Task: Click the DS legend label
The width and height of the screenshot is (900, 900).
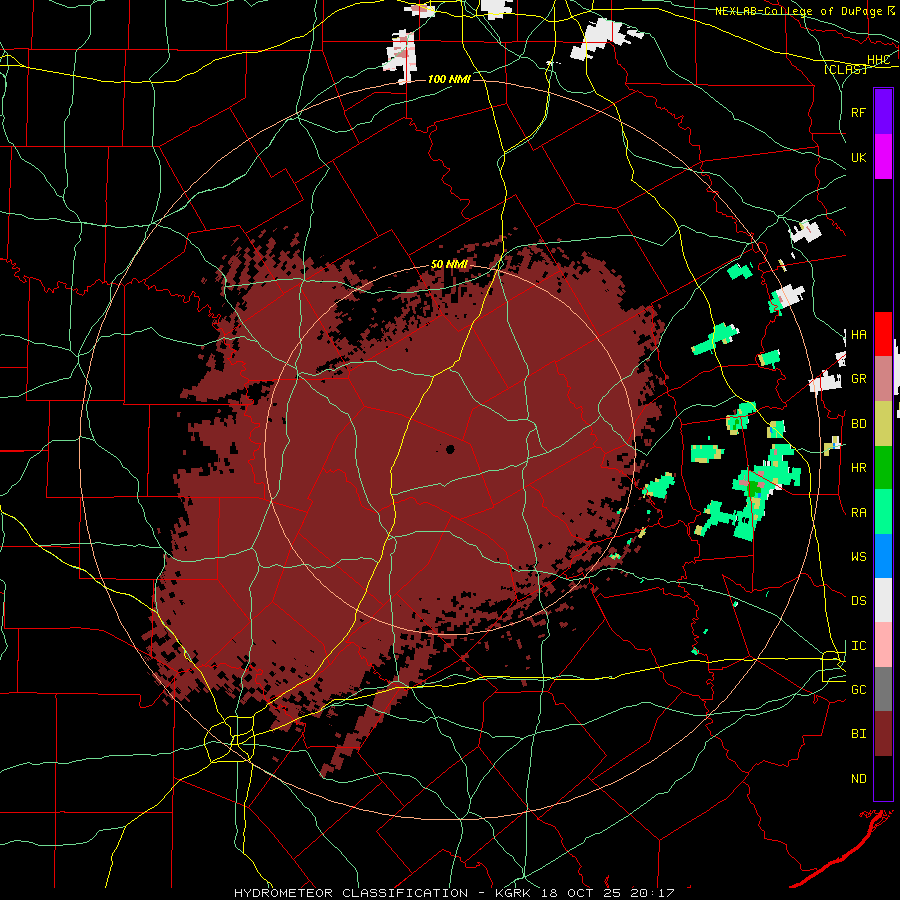Action: coord(858,601)
